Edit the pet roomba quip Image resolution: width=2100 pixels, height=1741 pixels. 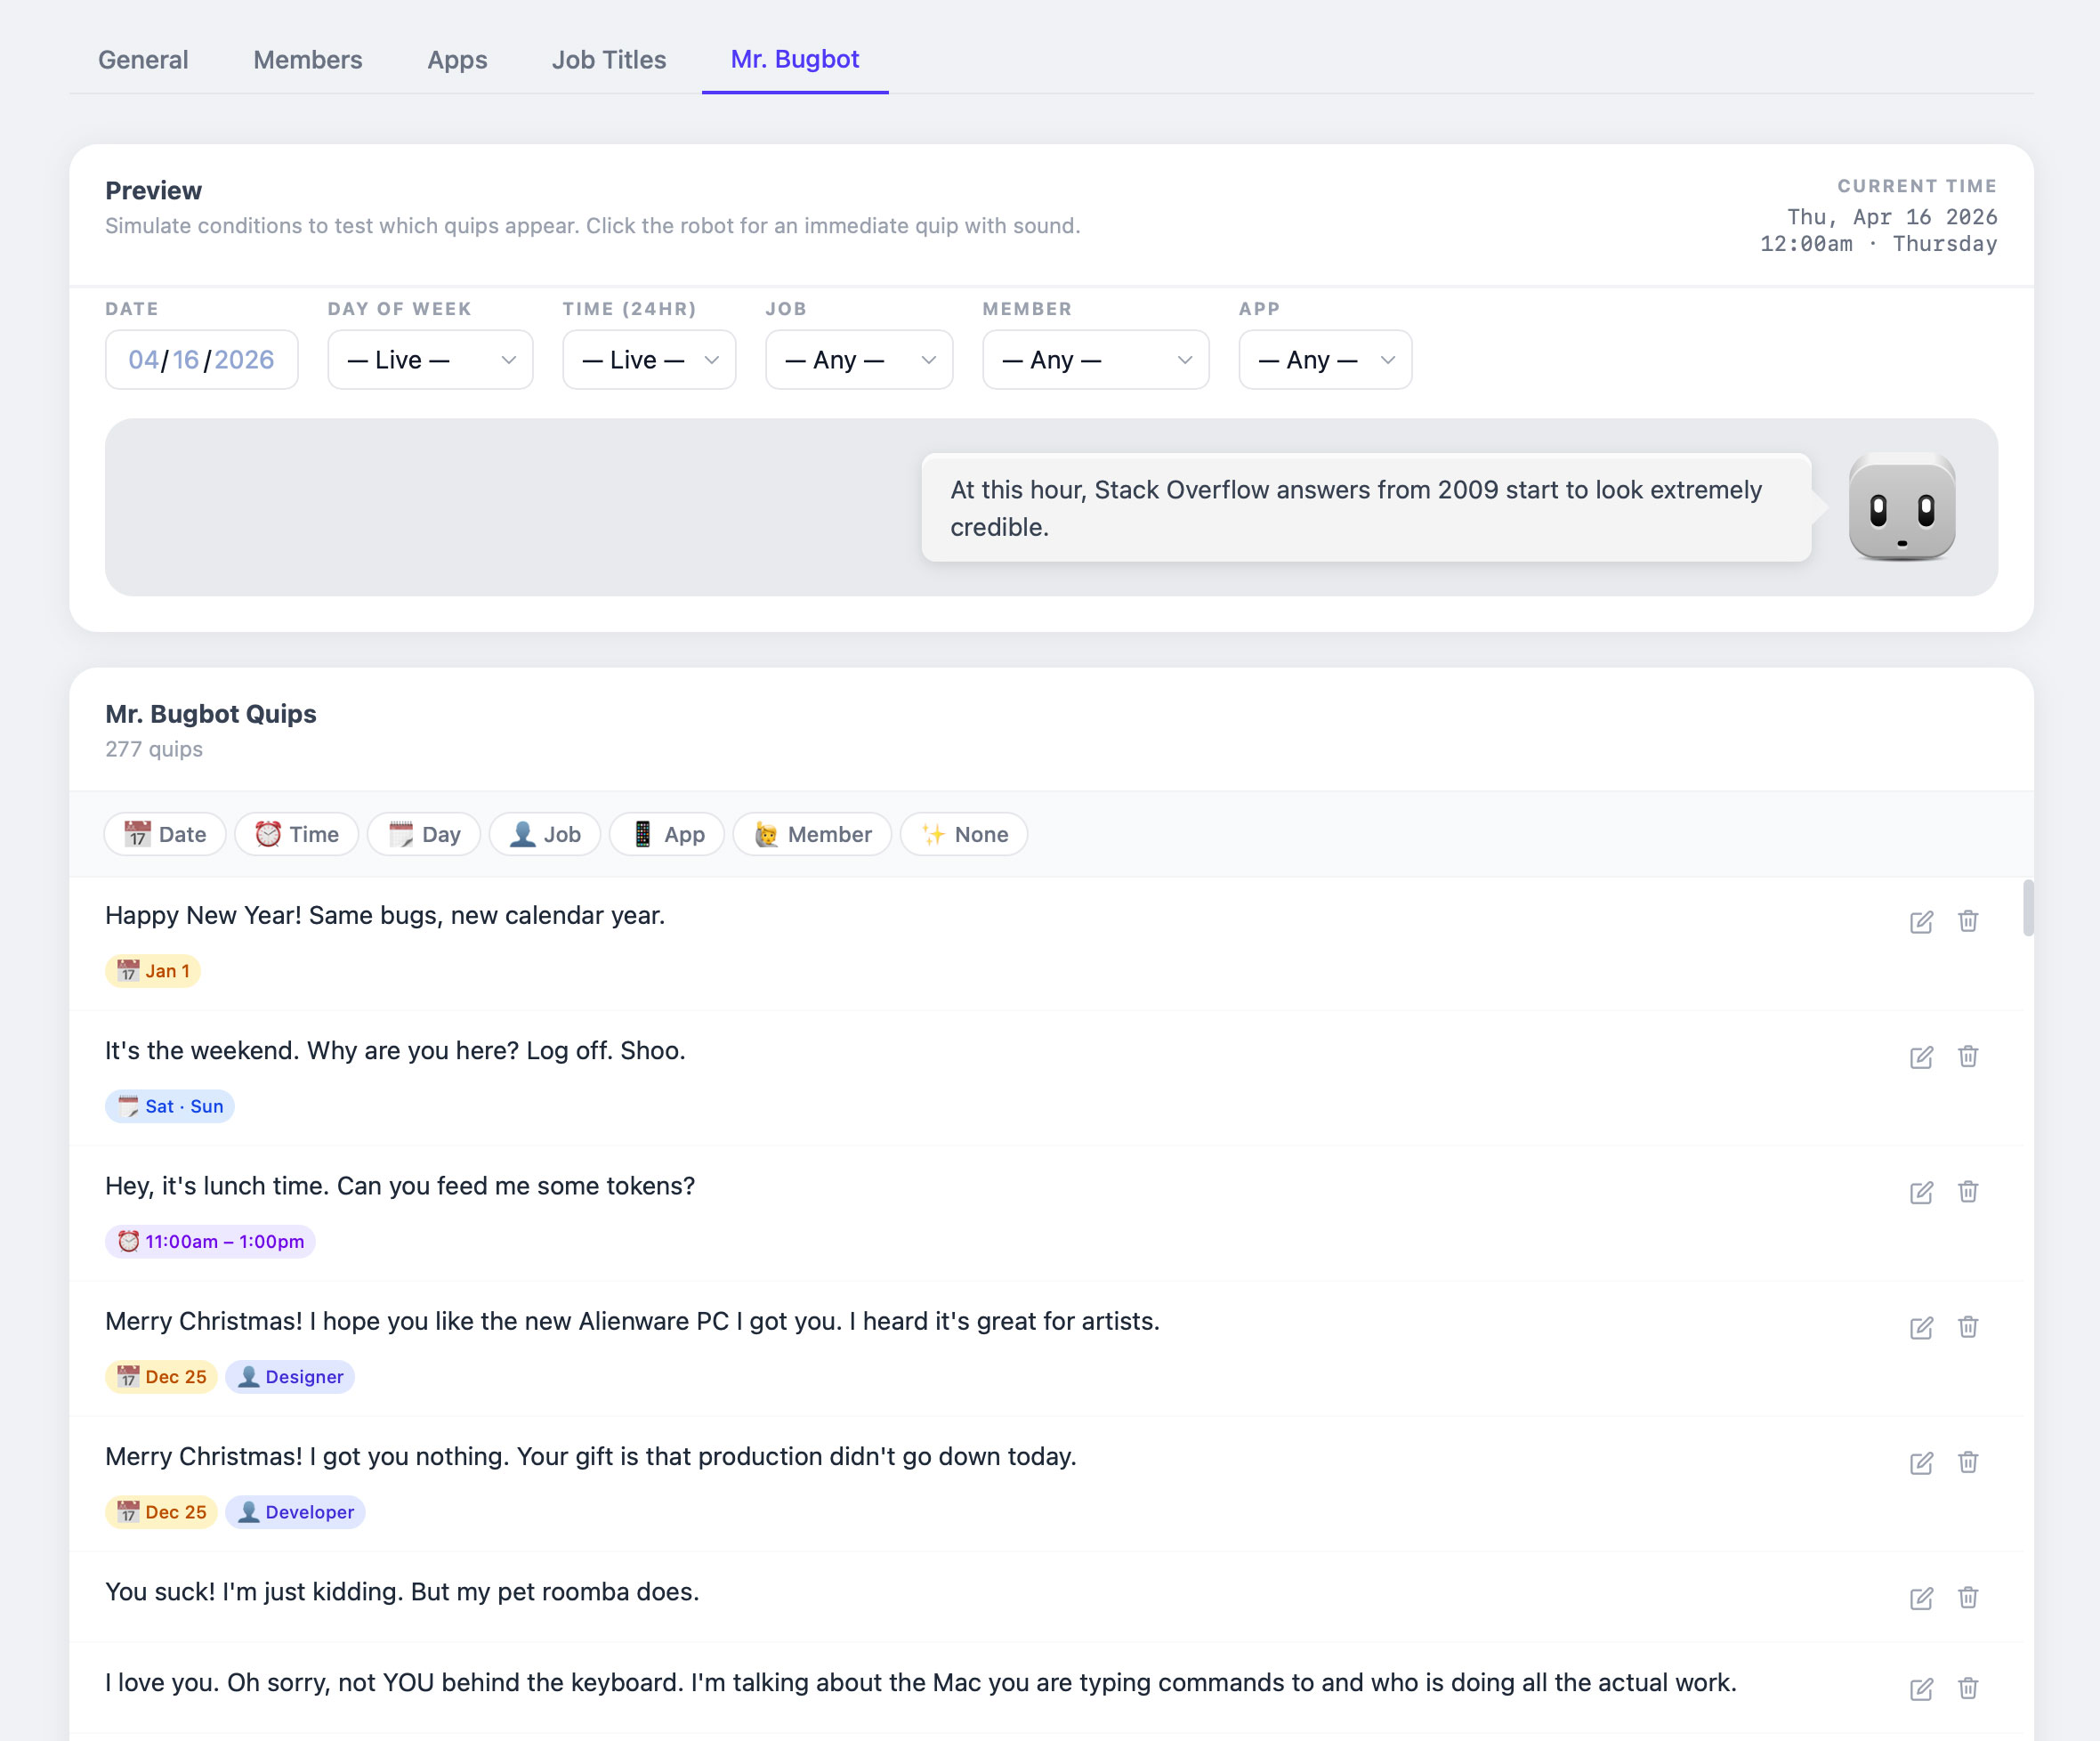tap(1920, 1598)
